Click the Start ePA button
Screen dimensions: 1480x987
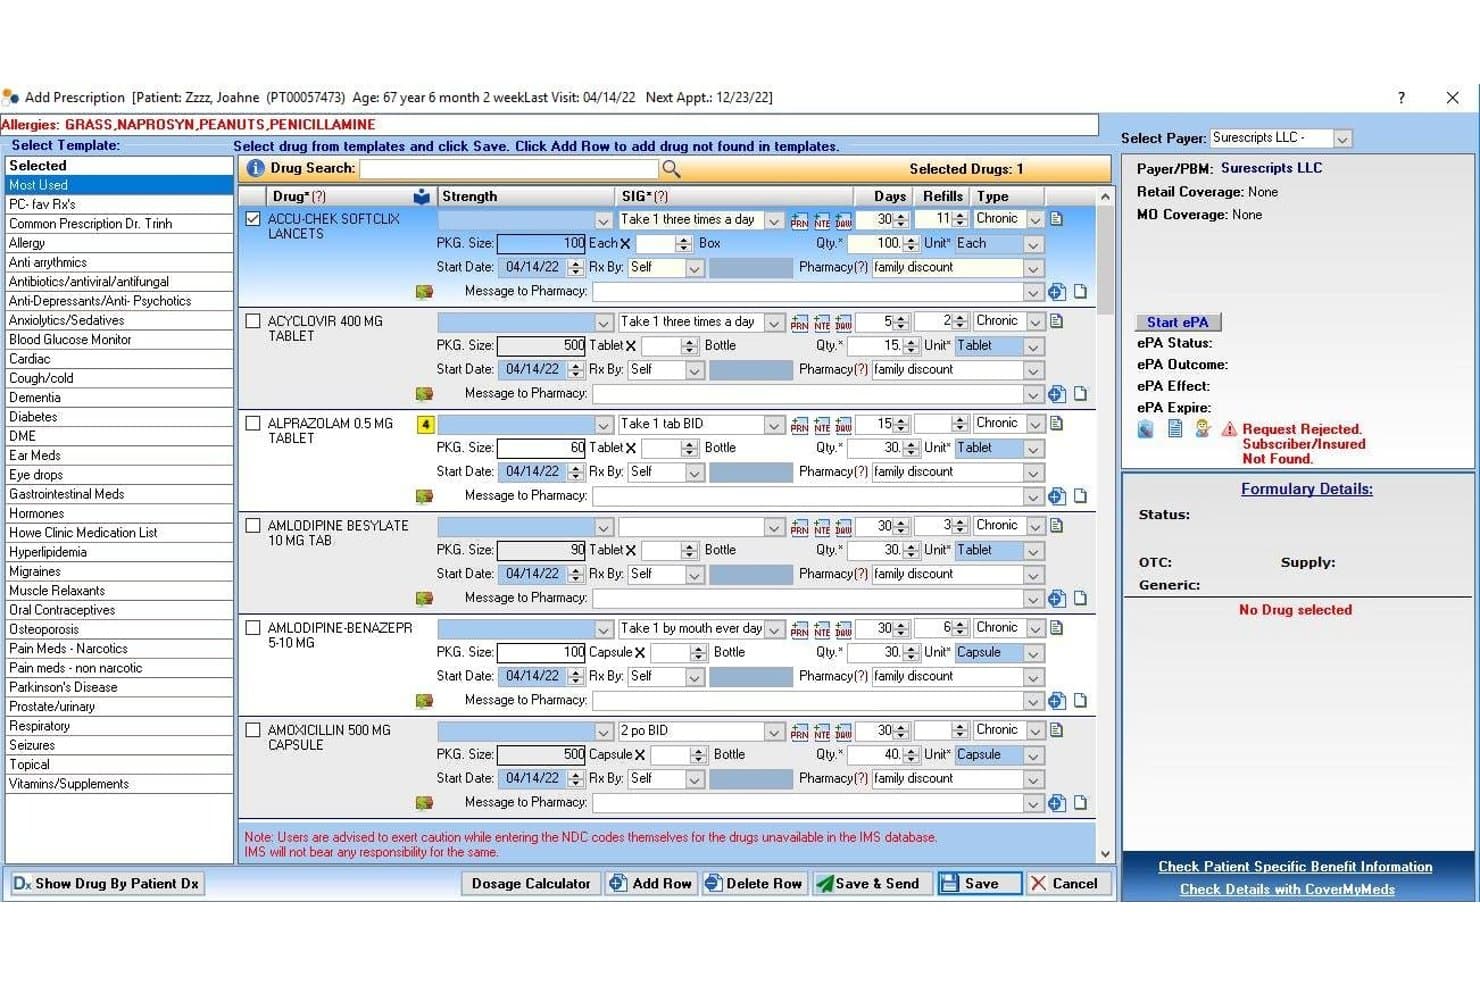pyautogui.click(x=1178, y=322)
